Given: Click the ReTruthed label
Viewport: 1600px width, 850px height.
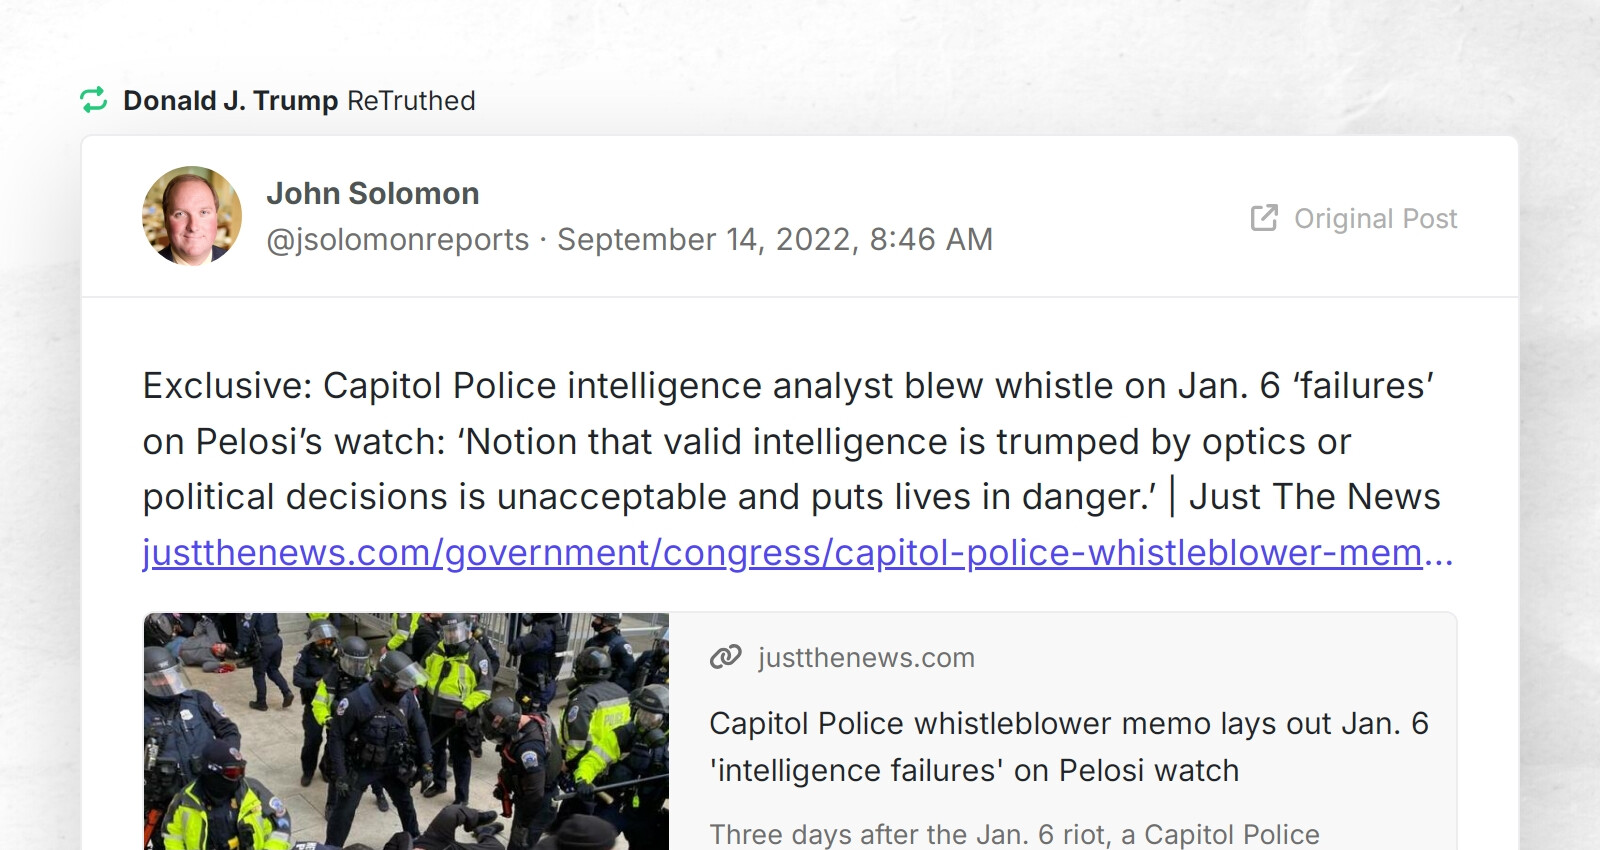Looking at the screenshot, I should coord(410,100).
